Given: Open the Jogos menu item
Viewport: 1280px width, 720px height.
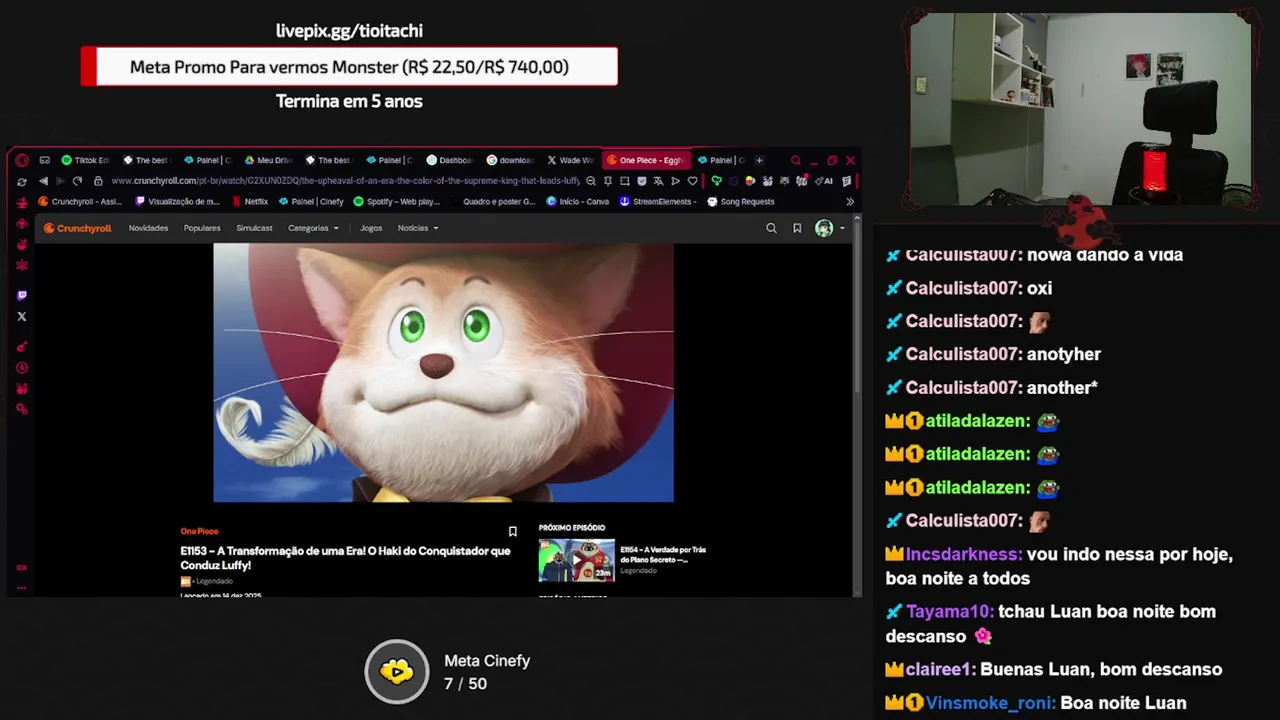Looking at the screenshot, I should [x=371, y=228].
